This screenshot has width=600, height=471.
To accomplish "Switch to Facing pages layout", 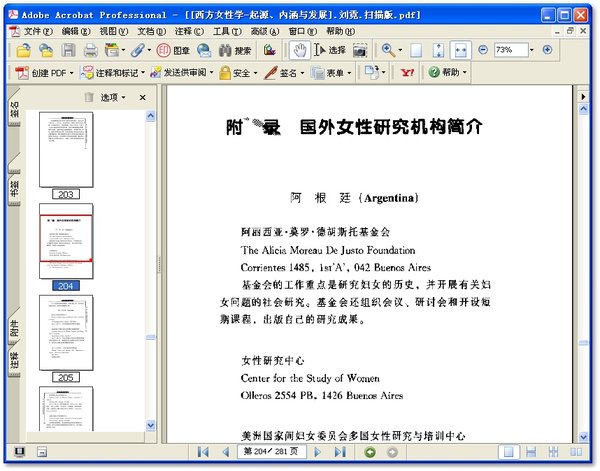I will [x=576, y=452].
